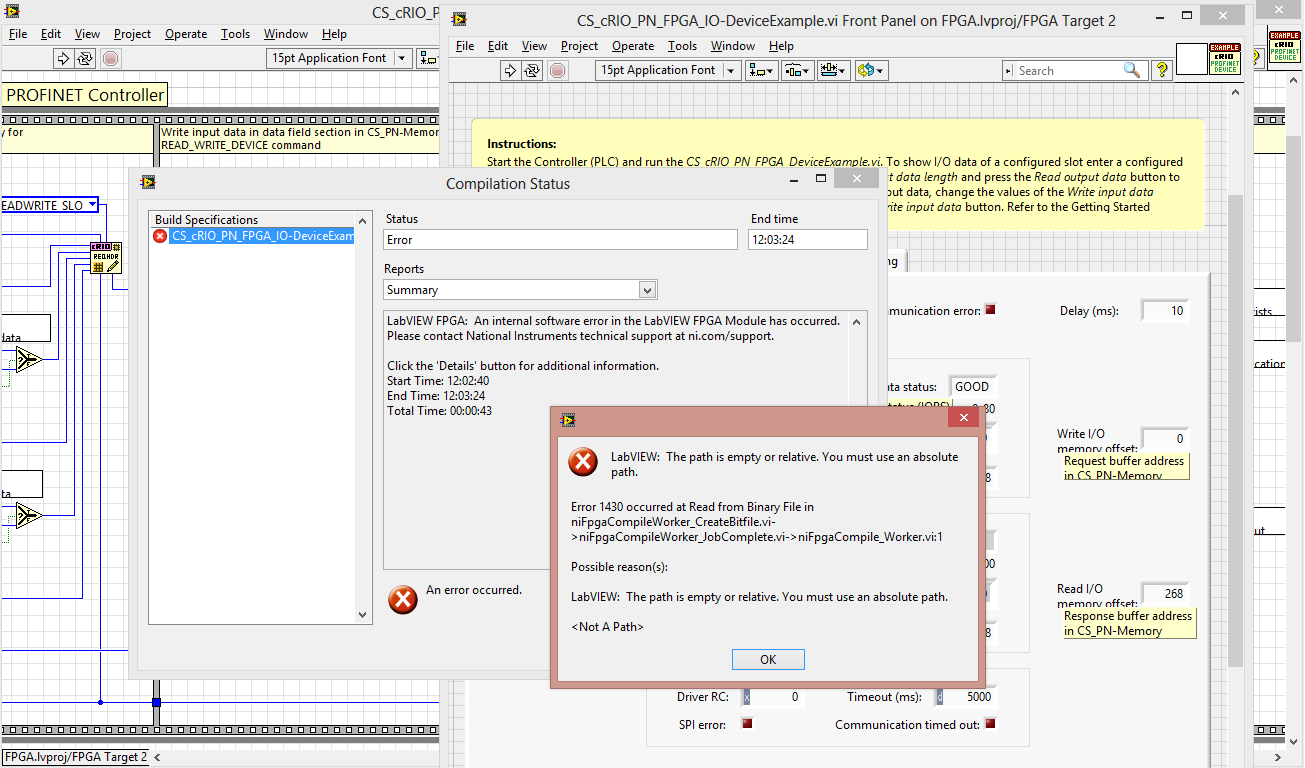Viewport: 1305px width, 768px height.
Task: Click Run Continuously in front panel toolbar
Action: pyautogui.click(x=532, y=70)
